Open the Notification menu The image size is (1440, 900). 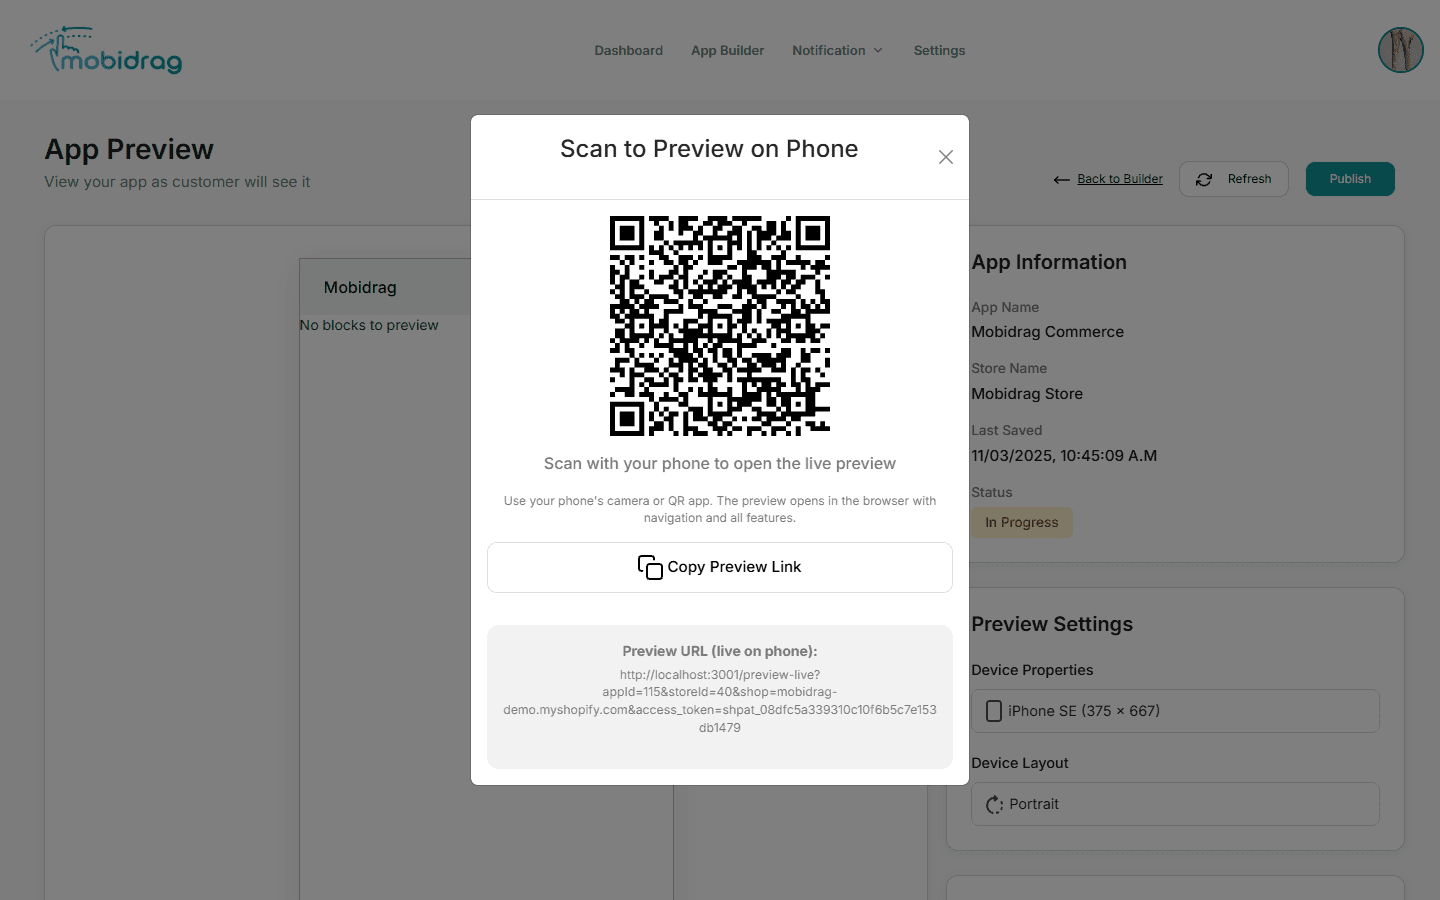coord(837,51)
